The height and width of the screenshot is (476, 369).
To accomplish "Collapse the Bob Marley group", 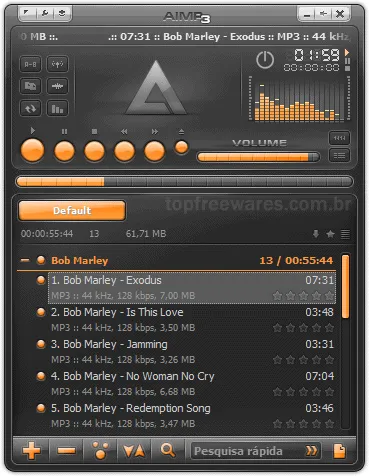I will point(25,260).
